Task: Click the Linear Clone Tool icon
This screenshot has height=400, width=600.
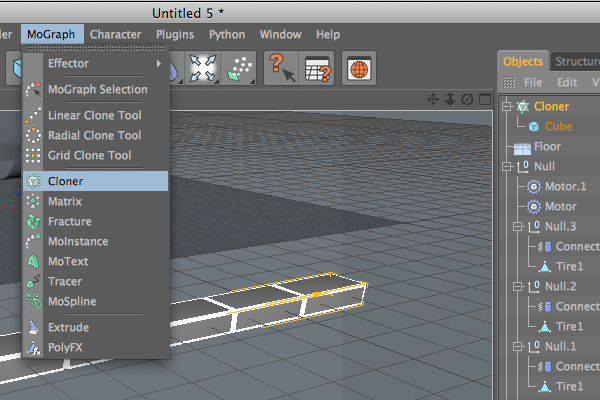Action: tap(33, 115)
